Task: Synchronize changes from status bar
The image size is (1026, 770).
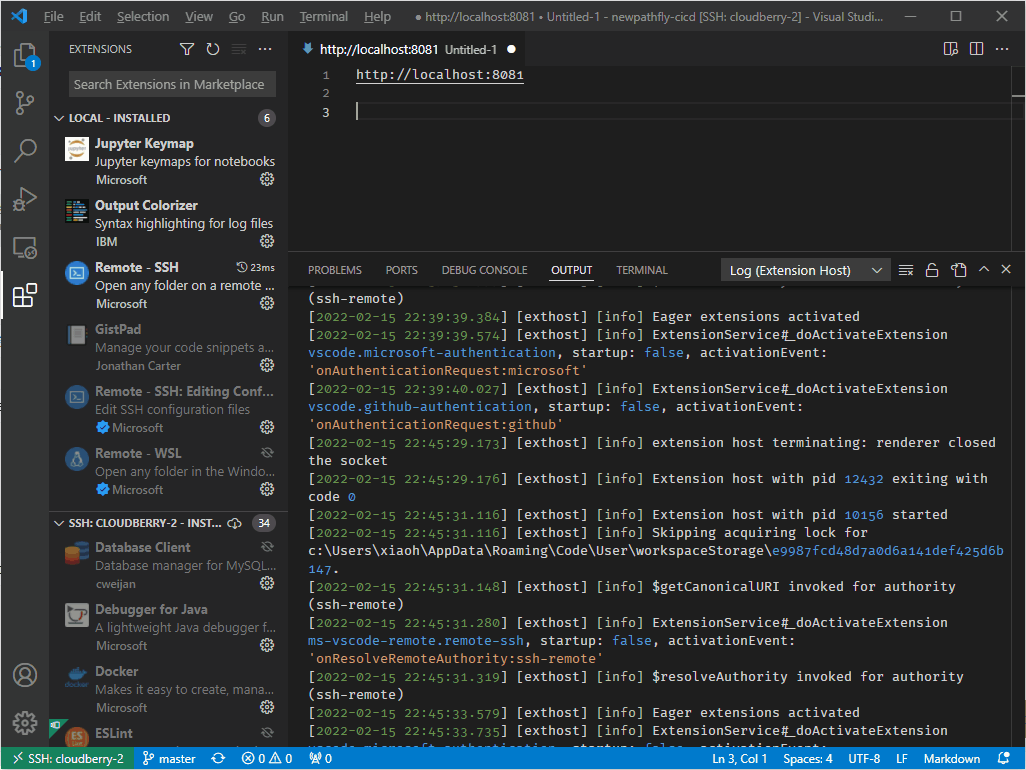Action: click(218, 759)
